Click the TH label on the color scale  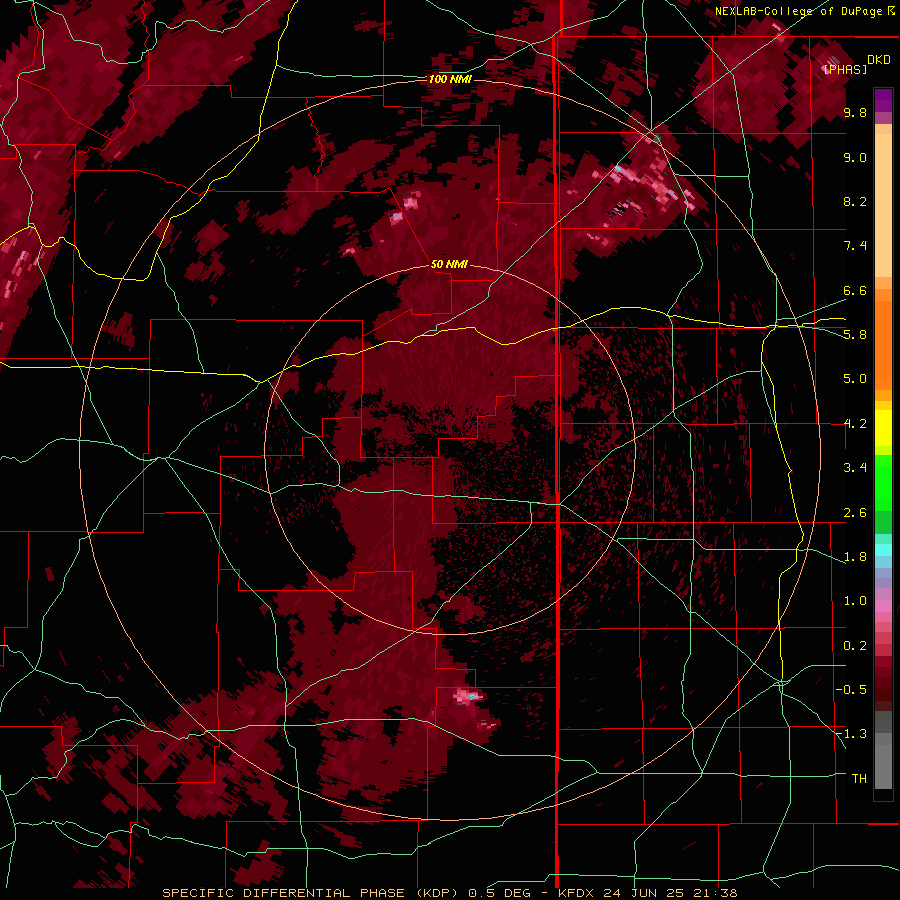coord(859,779)
